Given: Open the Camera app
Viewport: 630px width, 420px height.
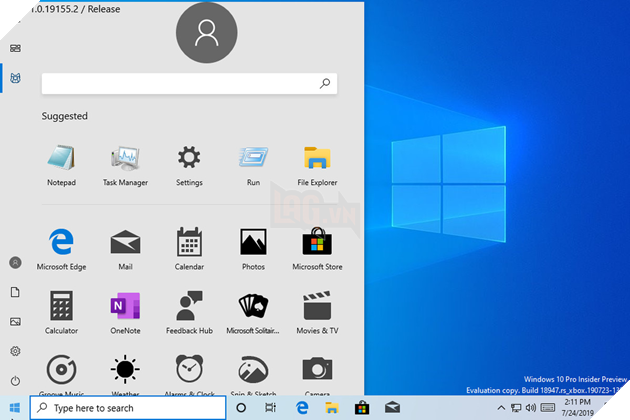Looking at the screenshot, I should (317, 374).
